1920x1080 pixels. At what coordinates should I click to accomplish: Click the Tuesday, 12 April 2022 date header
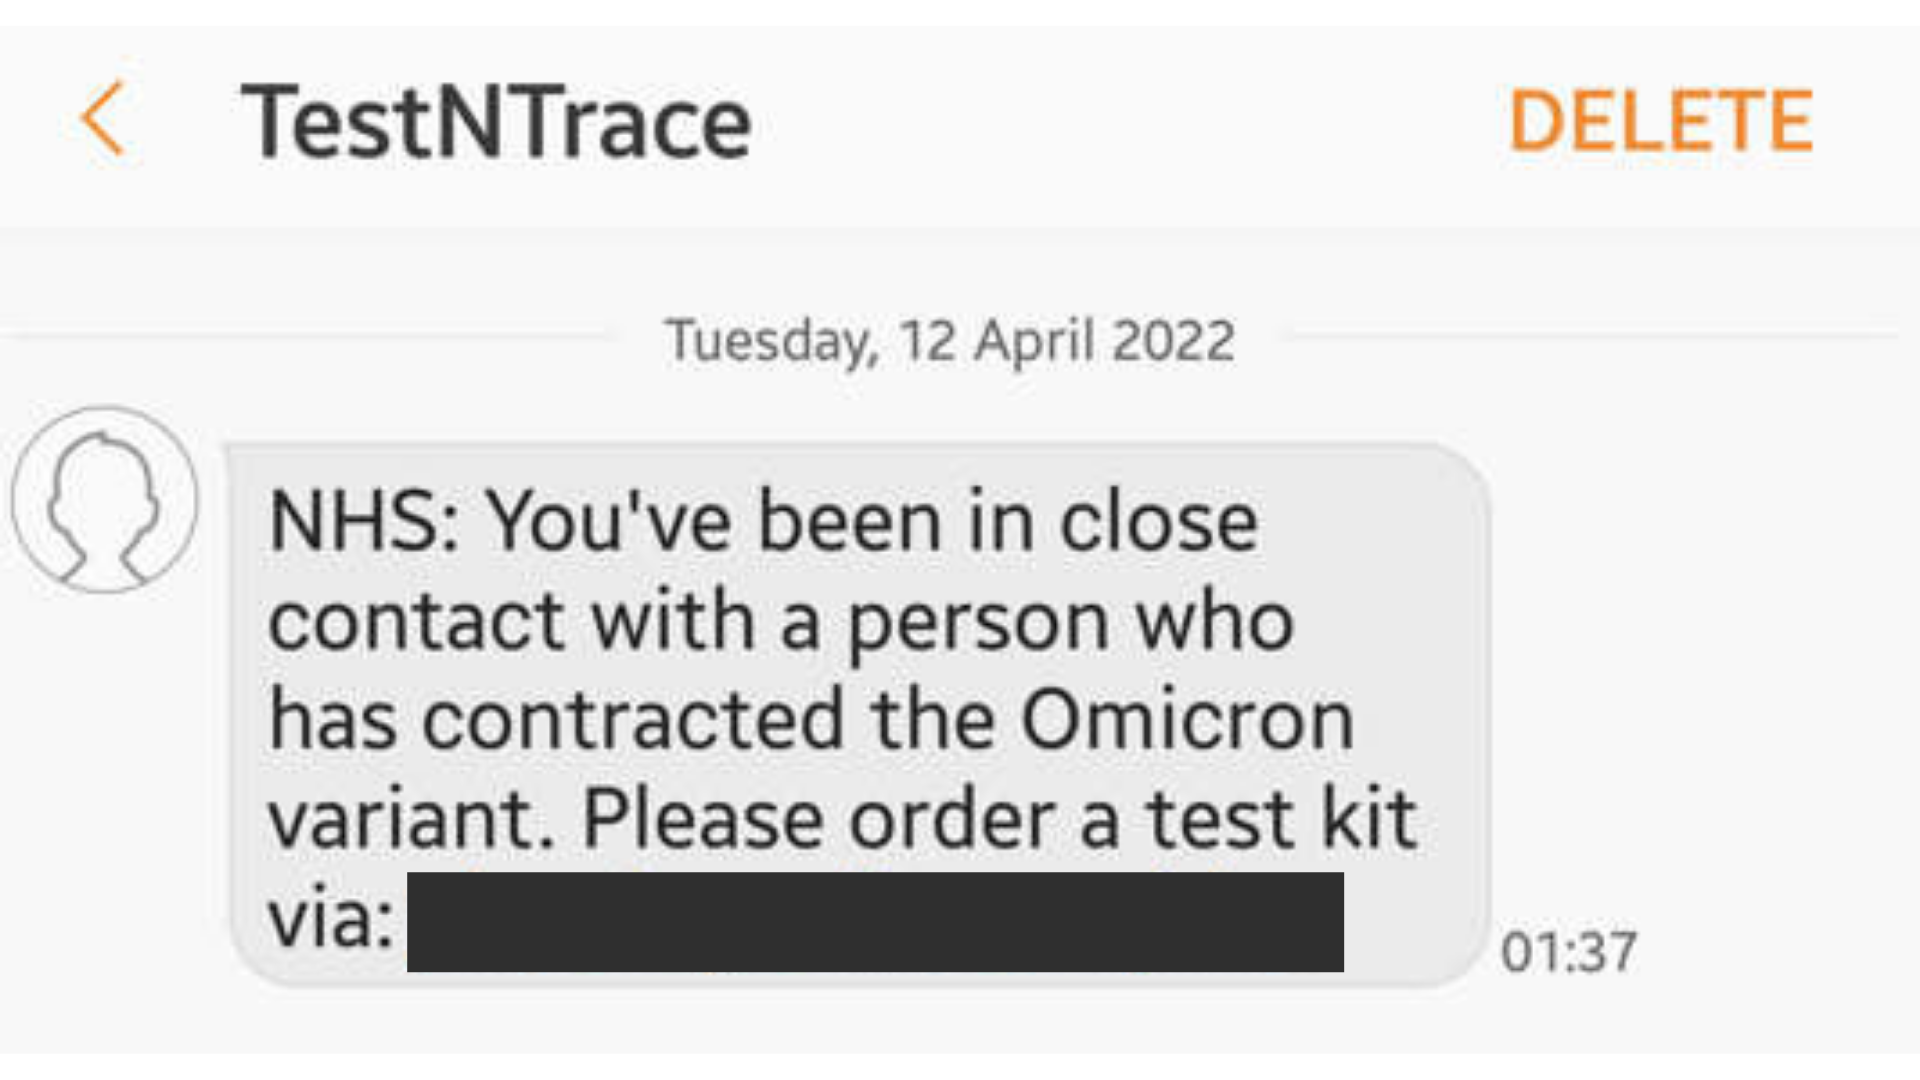(x=950, y=341)
